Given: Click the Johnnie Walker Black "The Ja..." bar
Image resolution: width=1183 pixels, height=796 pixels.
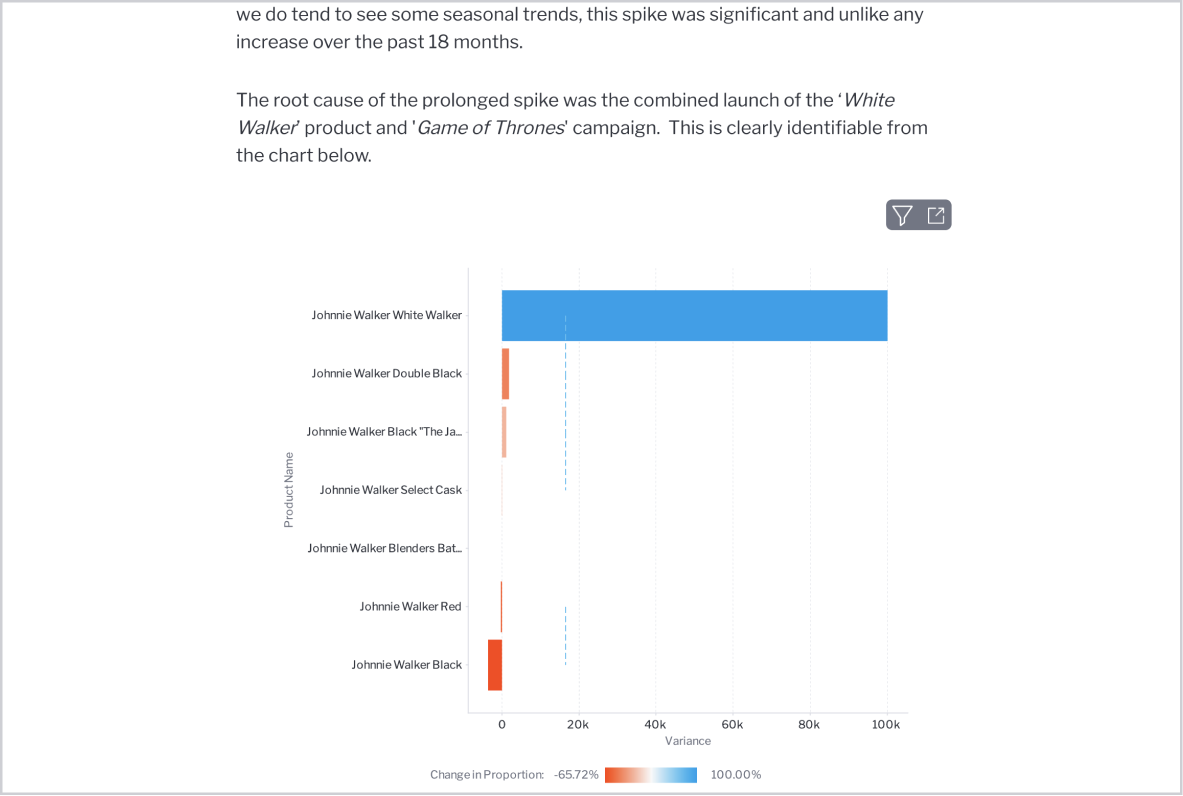Looking at the screenshot, I should pyautogui.click(x=504, y=432).
